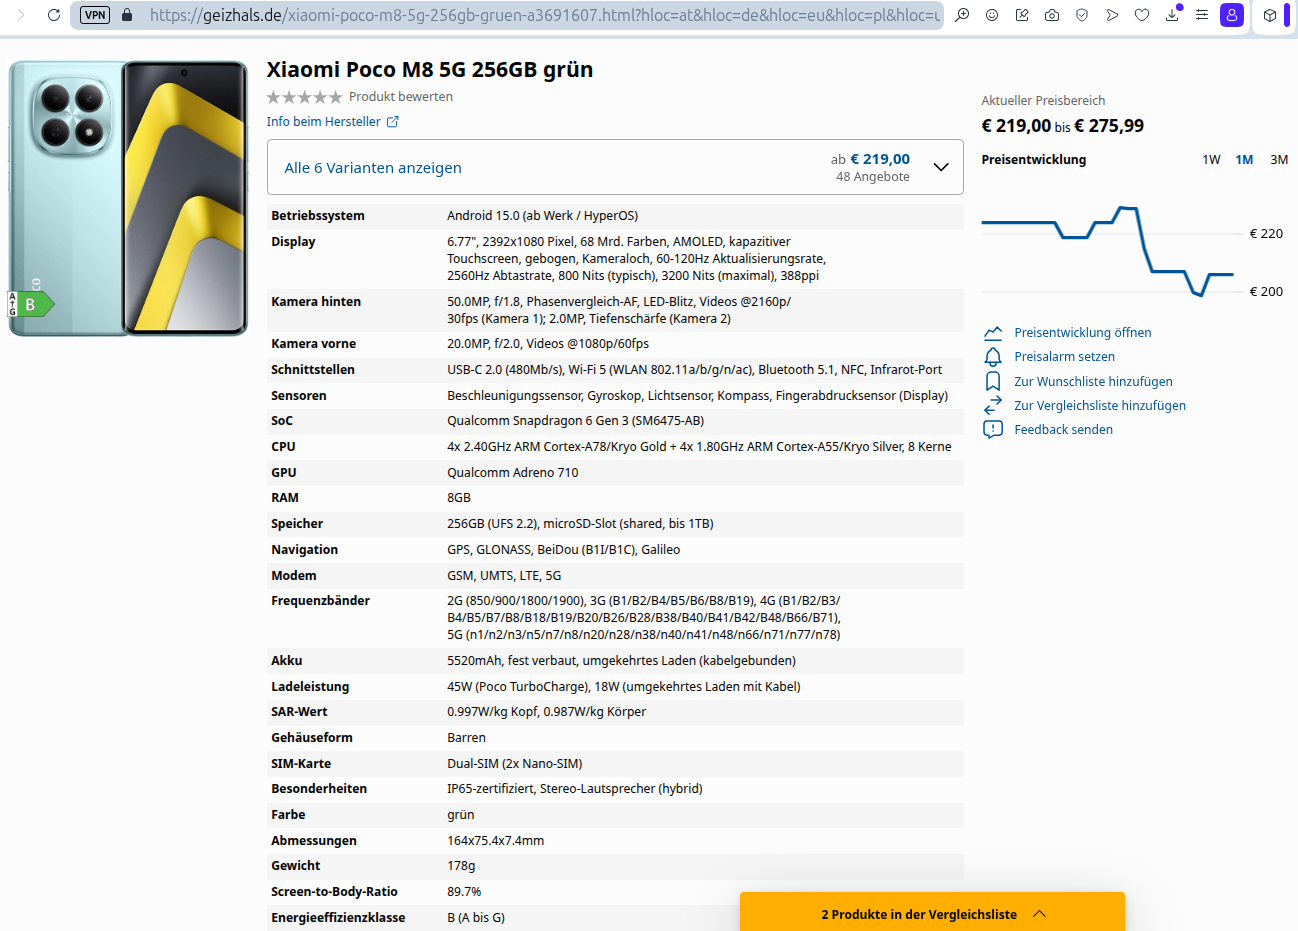Click the 'Akku' spec label
This screenshot has height=931, width=1298.
click(x=286, y=661)
